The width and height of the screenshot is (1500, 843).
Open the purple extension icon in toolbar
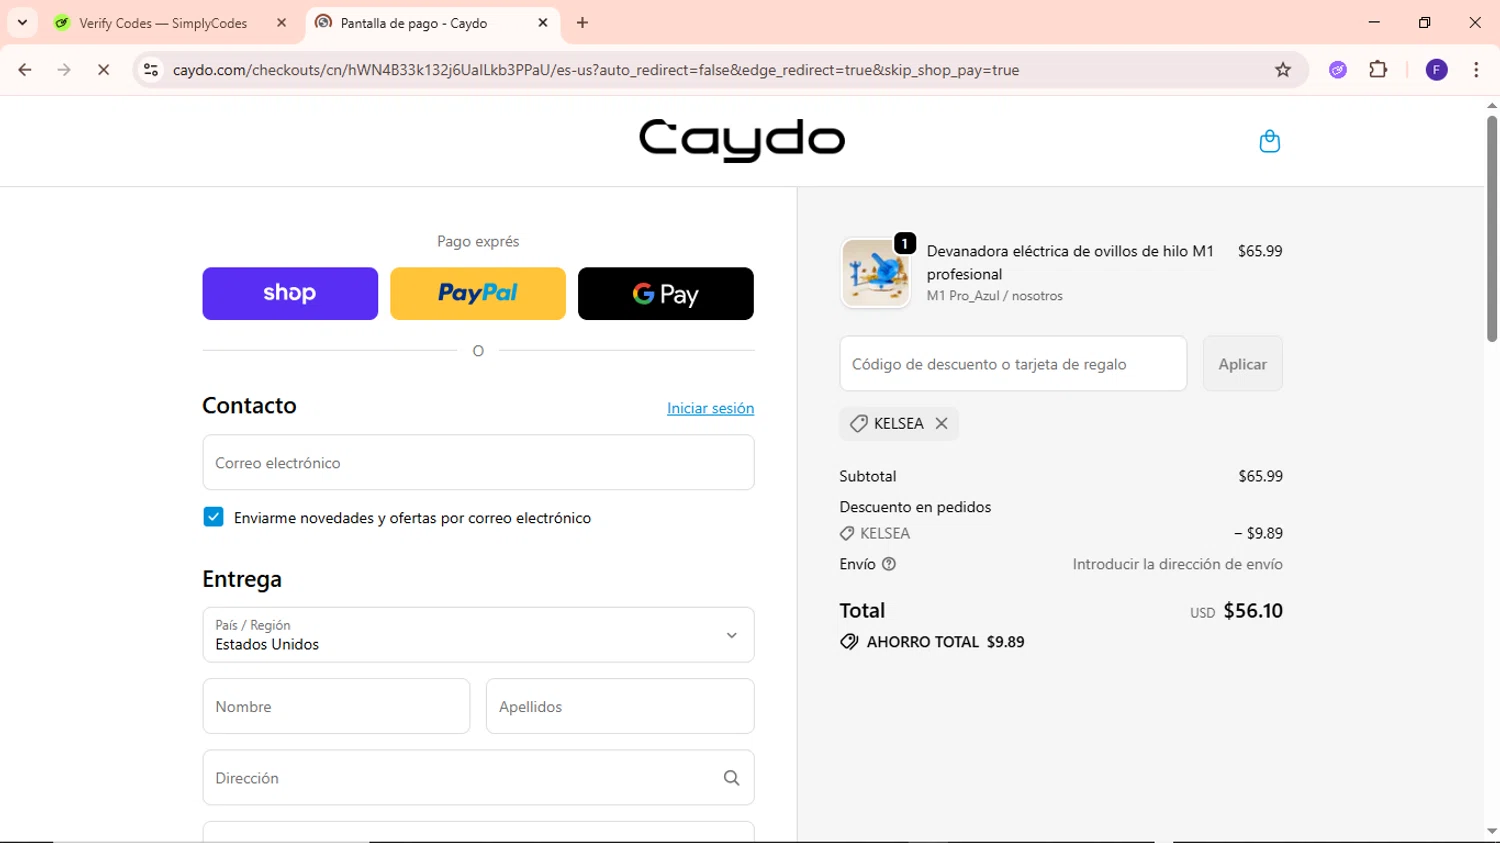click(x=1338, y=70)
